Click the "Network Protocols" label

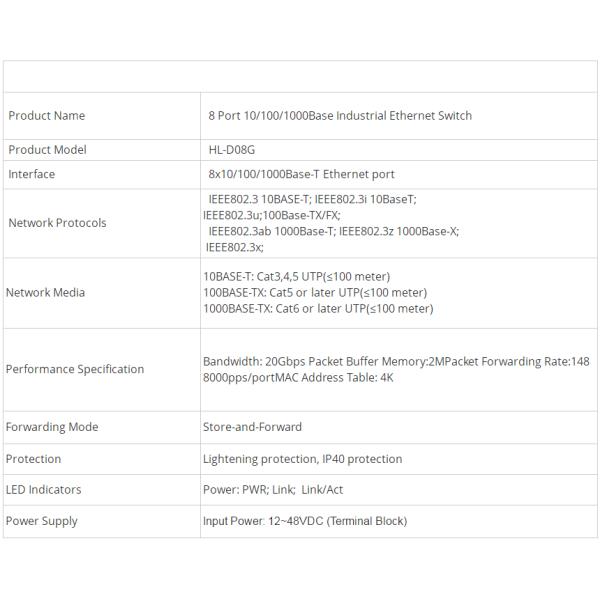[x=57, y=223]
